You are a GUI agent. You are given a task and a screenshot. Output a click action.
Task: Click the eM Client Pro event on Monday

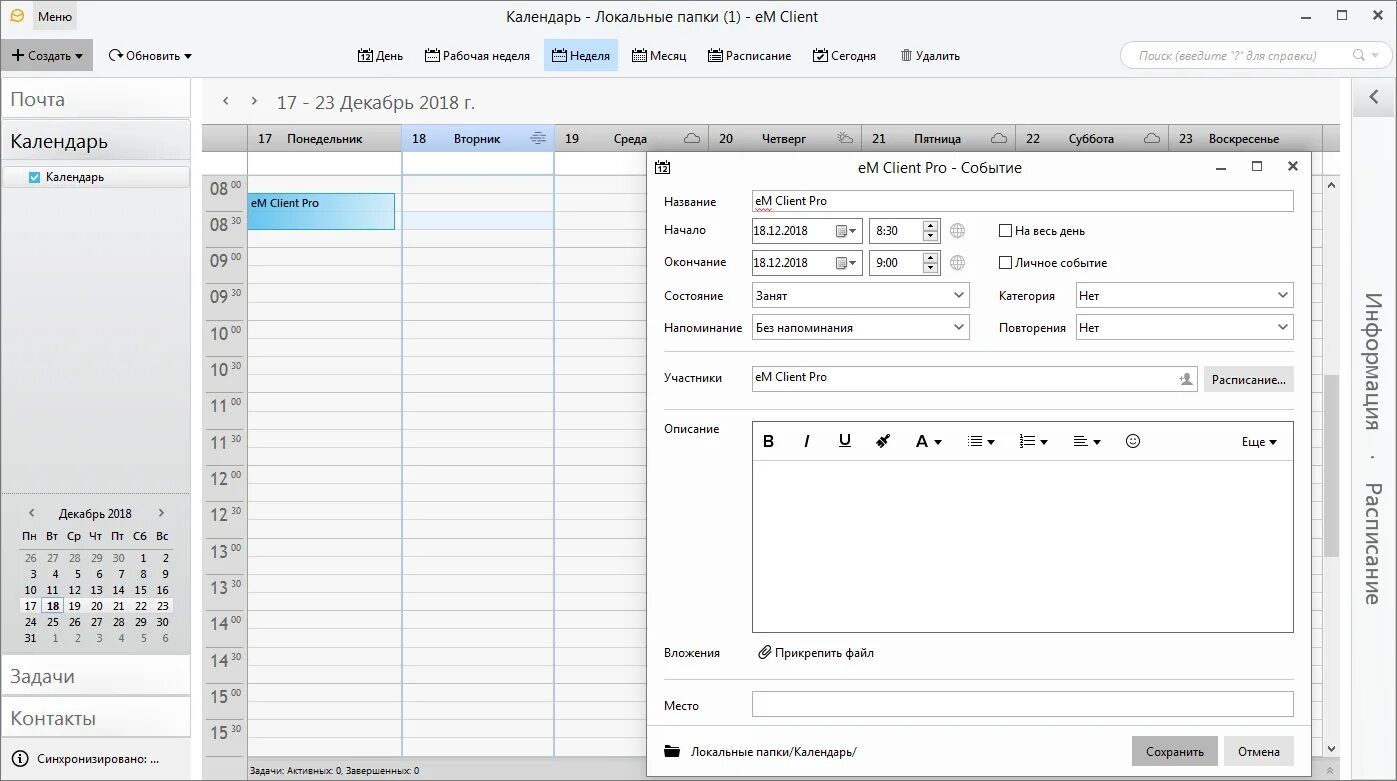(x=321, y=211)
